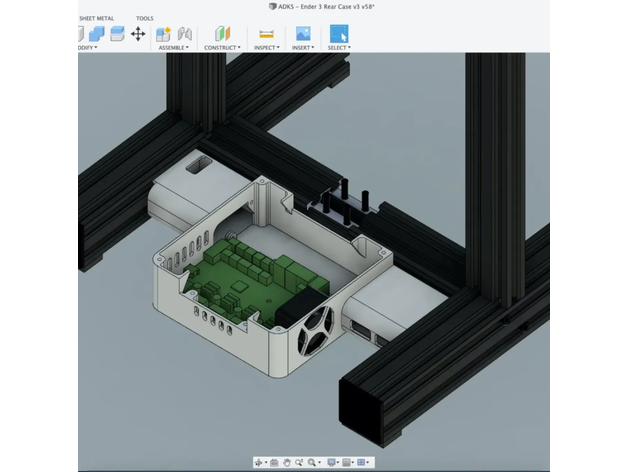628x472 pixels.
Task: Expand the Assemble menu
Action: pyautogui.click(x=172, y=48)
